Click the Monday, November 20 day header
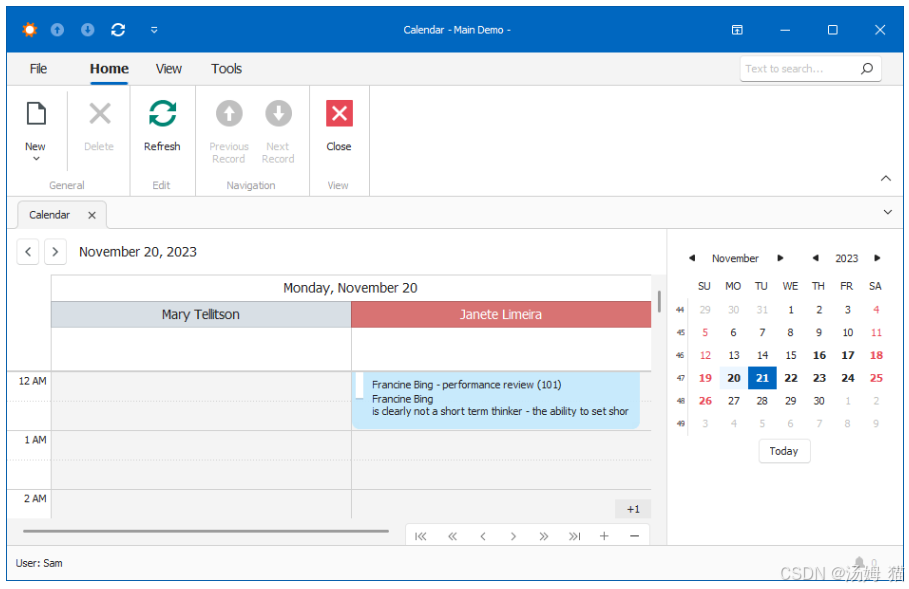This screenshot has height=589, width=909. pyautogui.click(x=351, y=288)
